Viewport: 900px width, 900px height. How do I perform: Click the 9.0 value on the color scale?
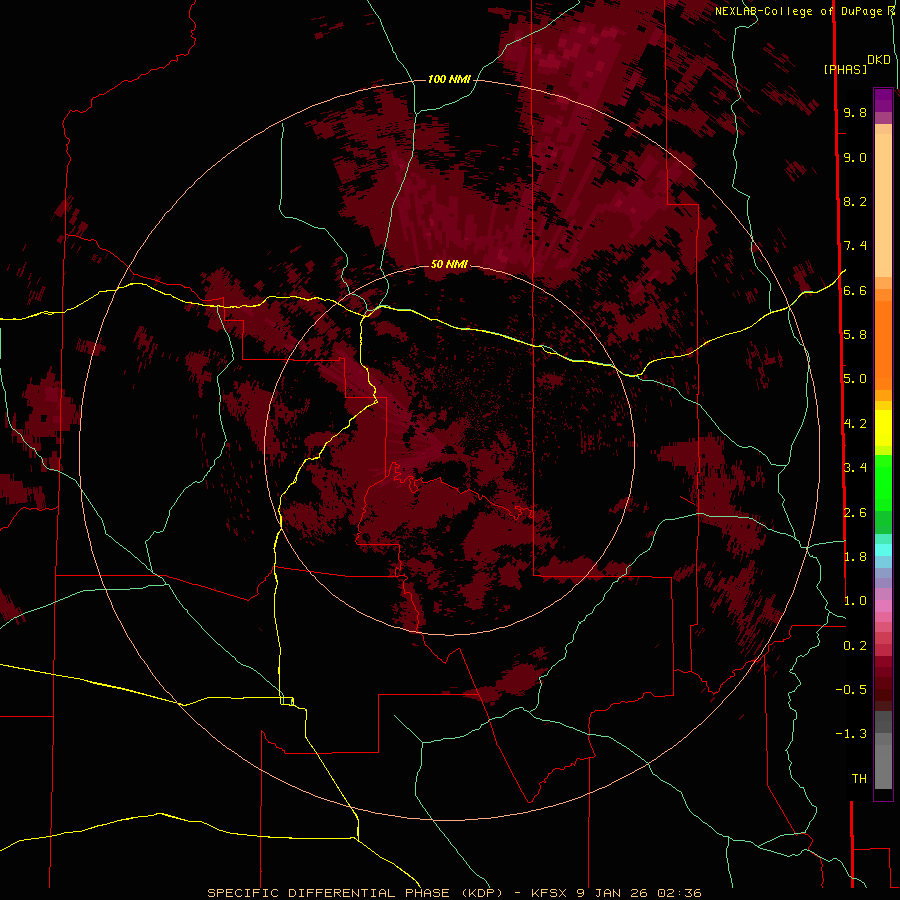(x=855, y=157)
